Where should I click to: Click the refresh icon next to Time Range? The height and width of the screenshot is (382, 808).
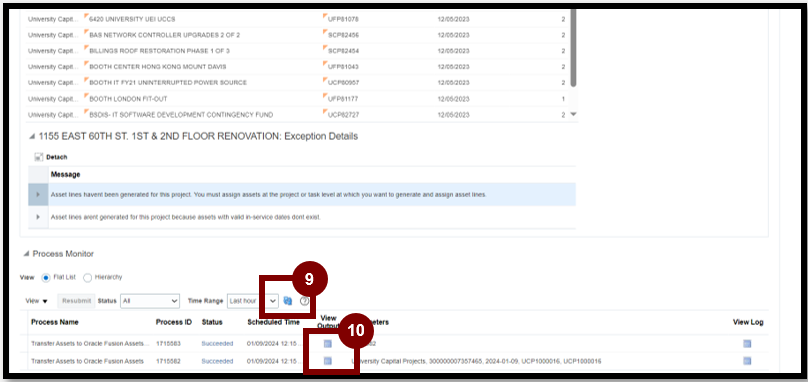288,301
